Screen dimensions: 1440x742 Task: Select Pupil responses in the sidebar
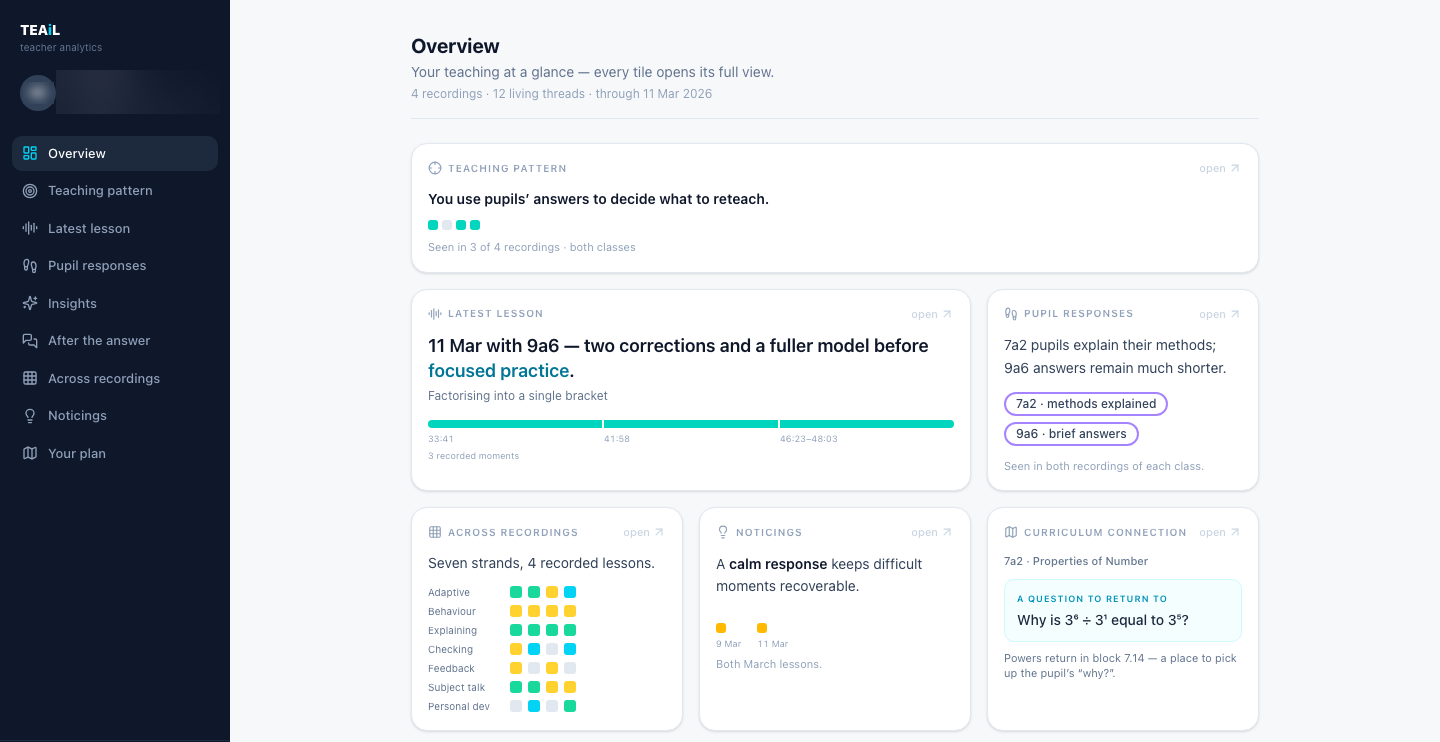click(x=115, y=266)
